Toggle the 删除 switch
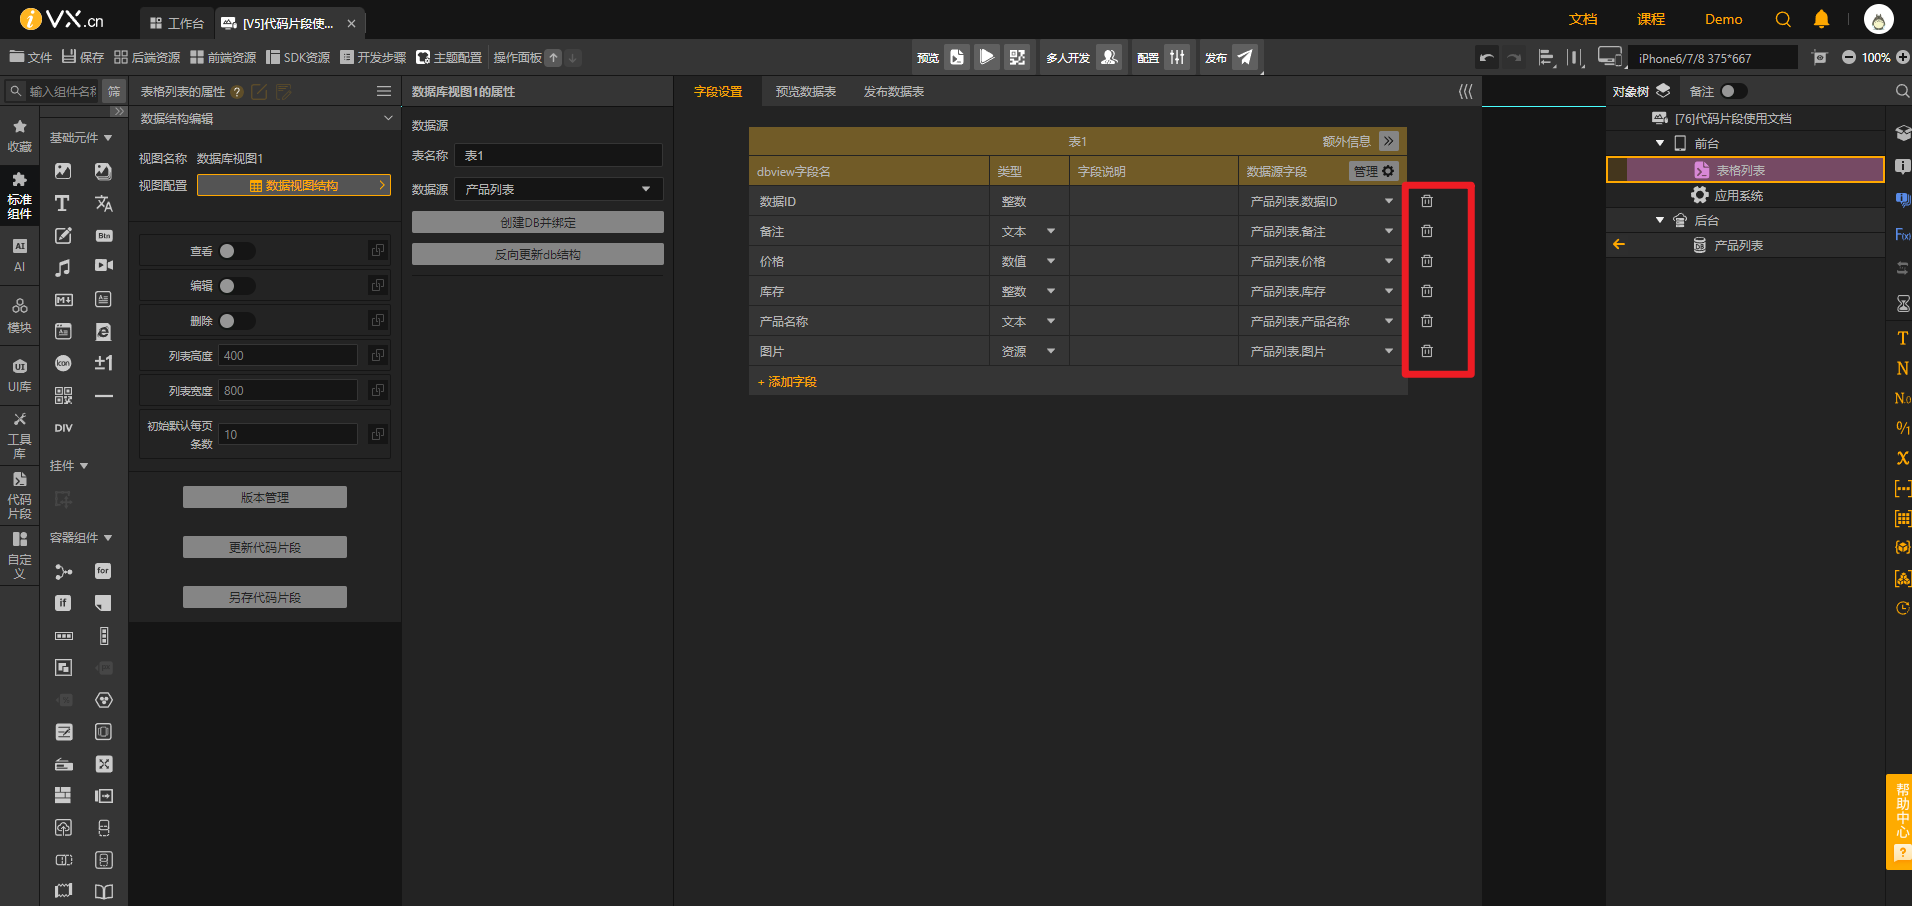Screen dimensions: 1912x906 (x=237, y=321)
